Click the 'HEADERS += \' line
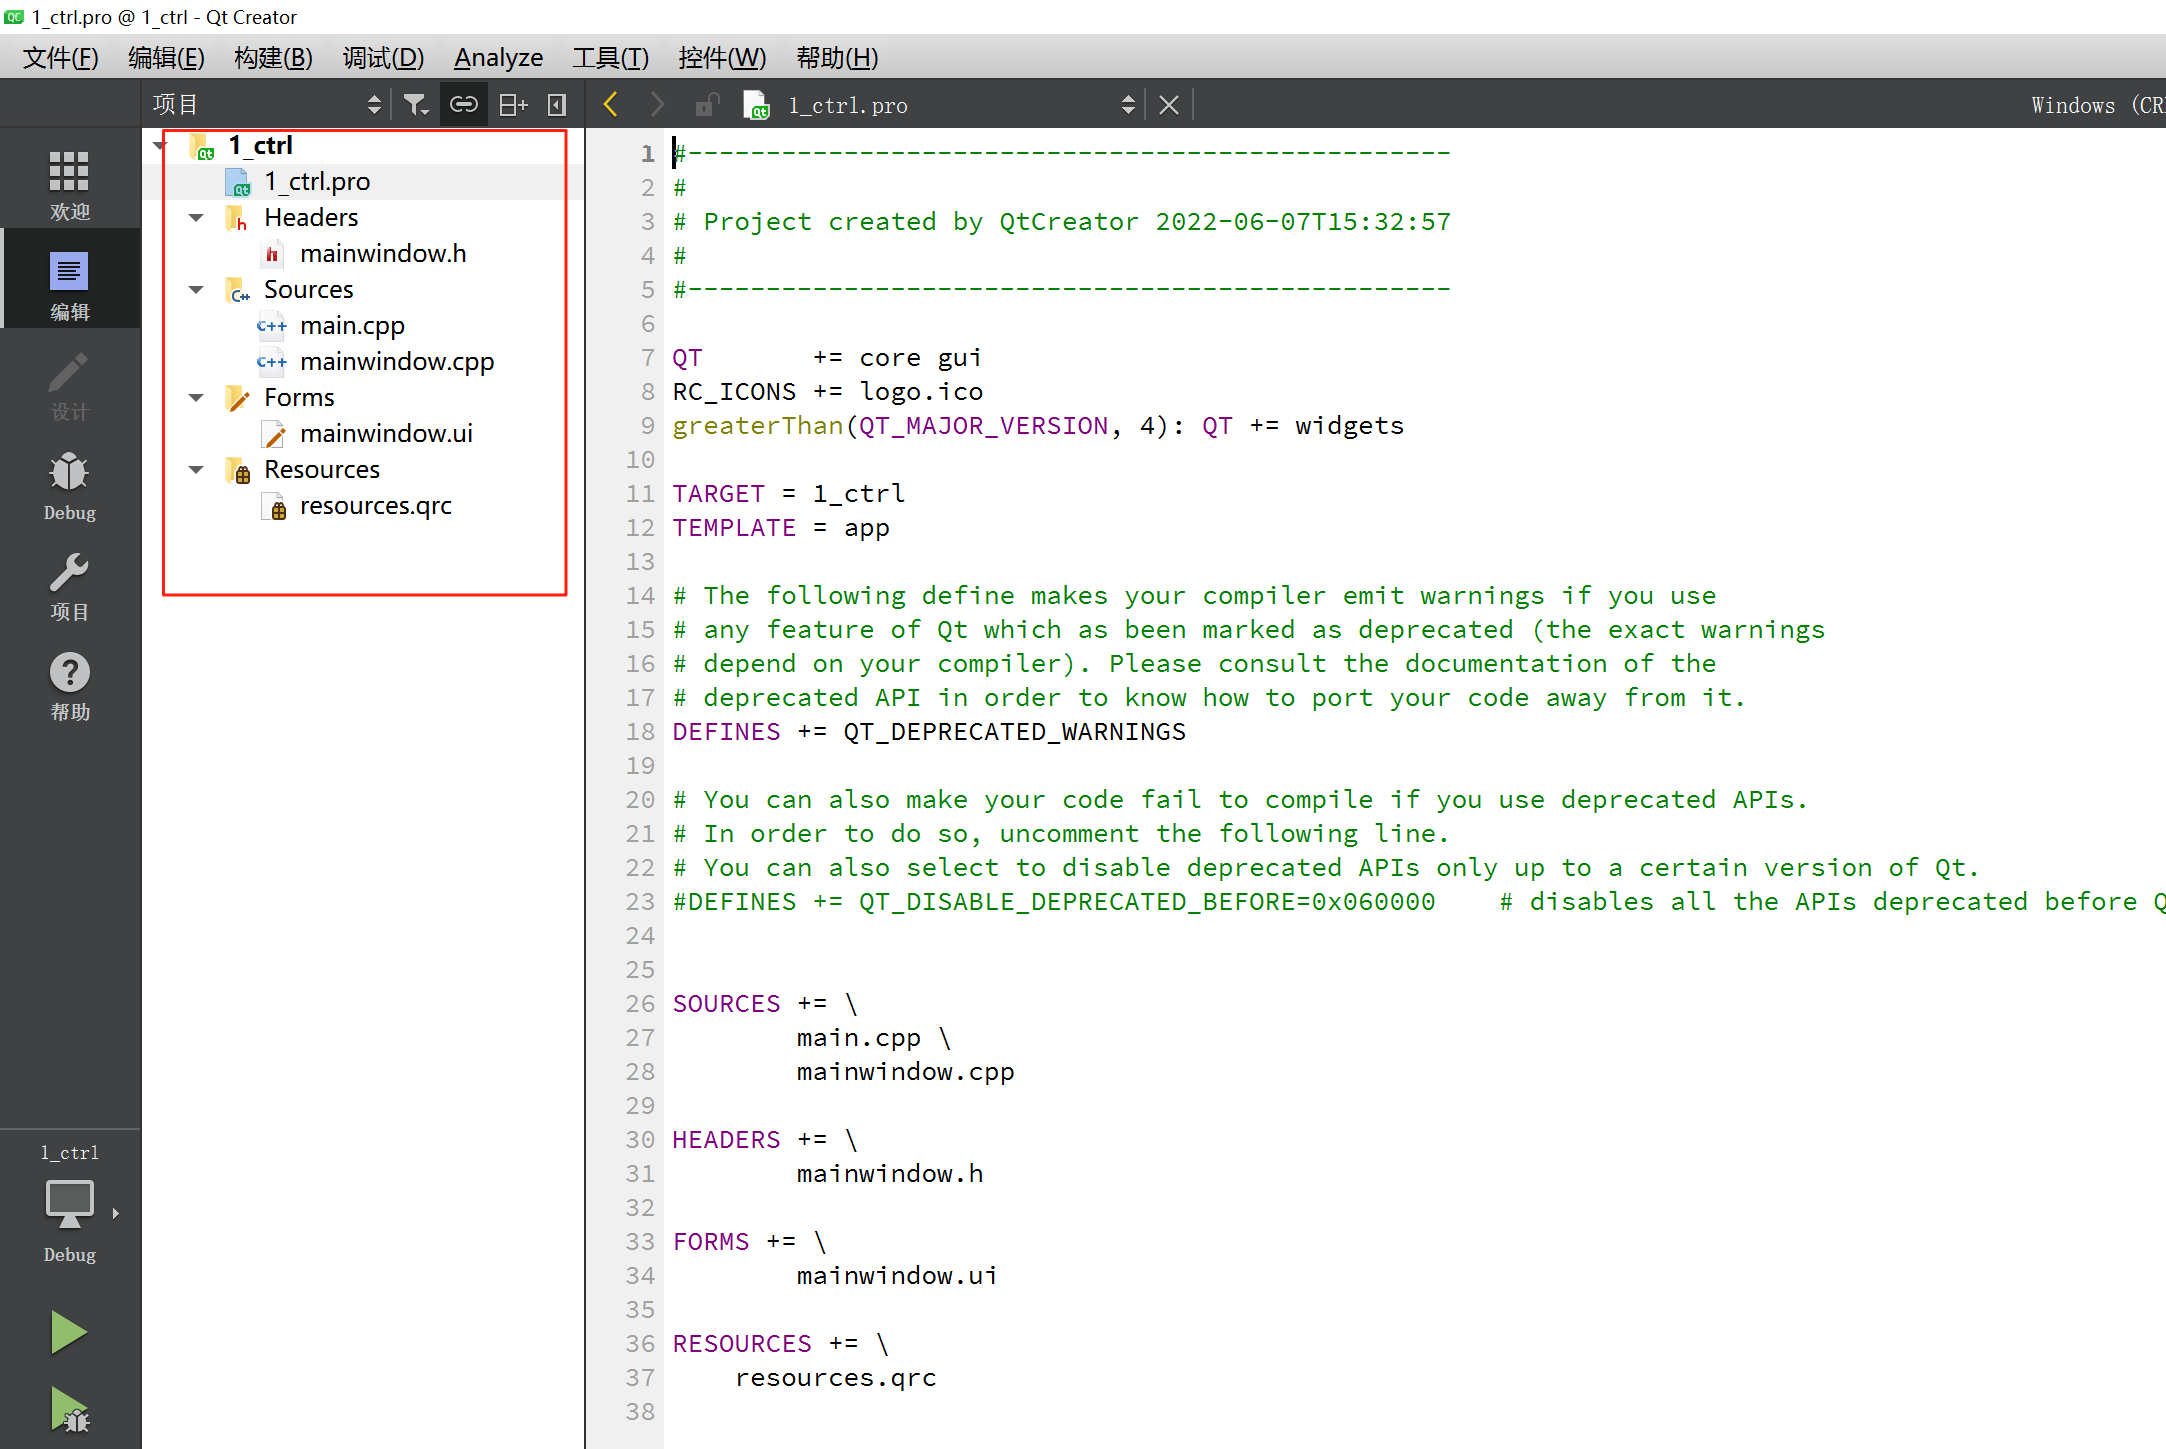Viewport: 2166px width, 1449px height. coord(765,1140)
